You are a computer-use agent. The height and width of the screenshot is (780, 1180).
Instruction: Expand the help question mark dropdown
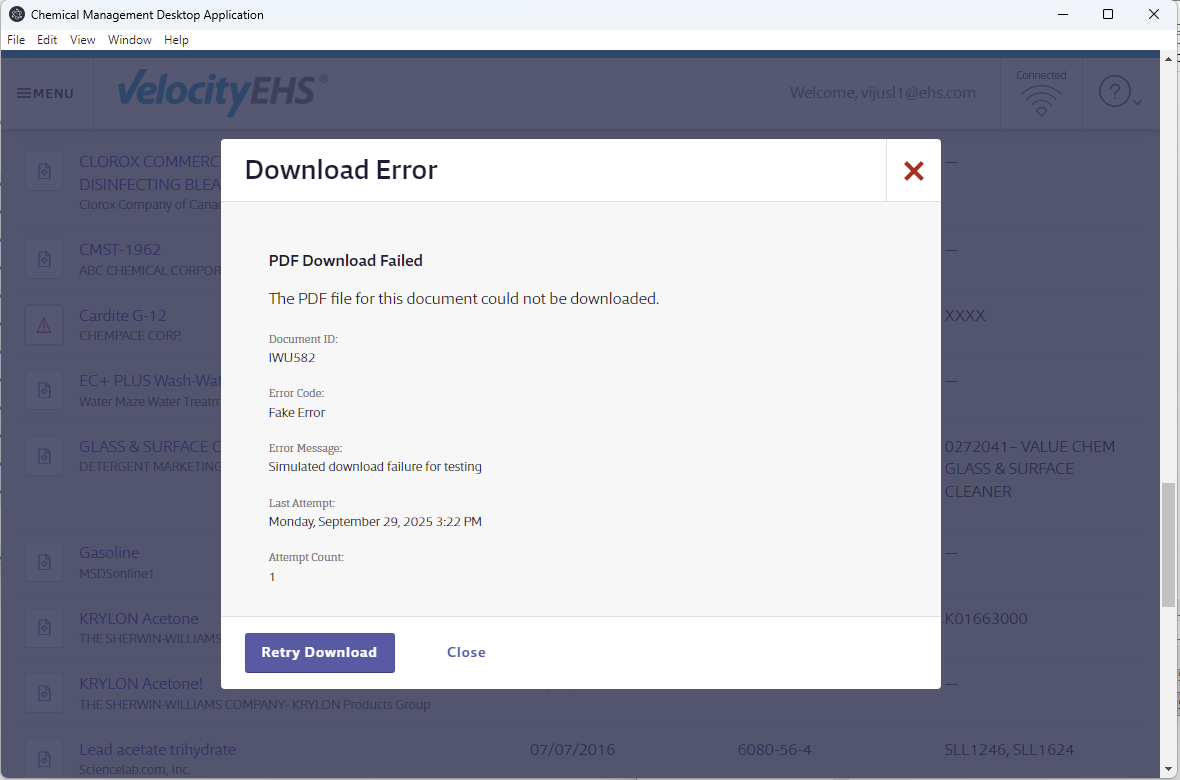[x=1119, y=93]
